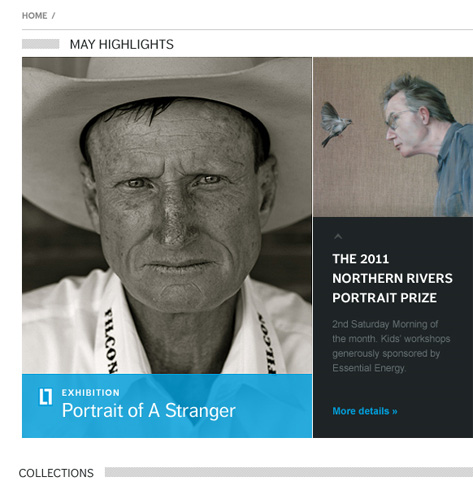Click the COLLECTIONS section heading

(56, 473)
